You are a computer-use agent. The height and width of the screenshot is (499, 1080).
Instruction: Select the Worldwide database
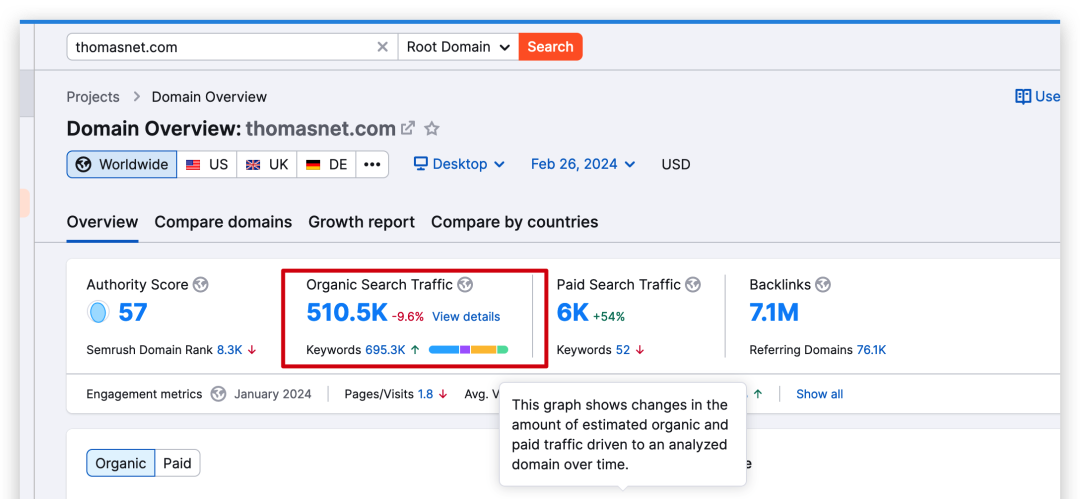(122, 165)
